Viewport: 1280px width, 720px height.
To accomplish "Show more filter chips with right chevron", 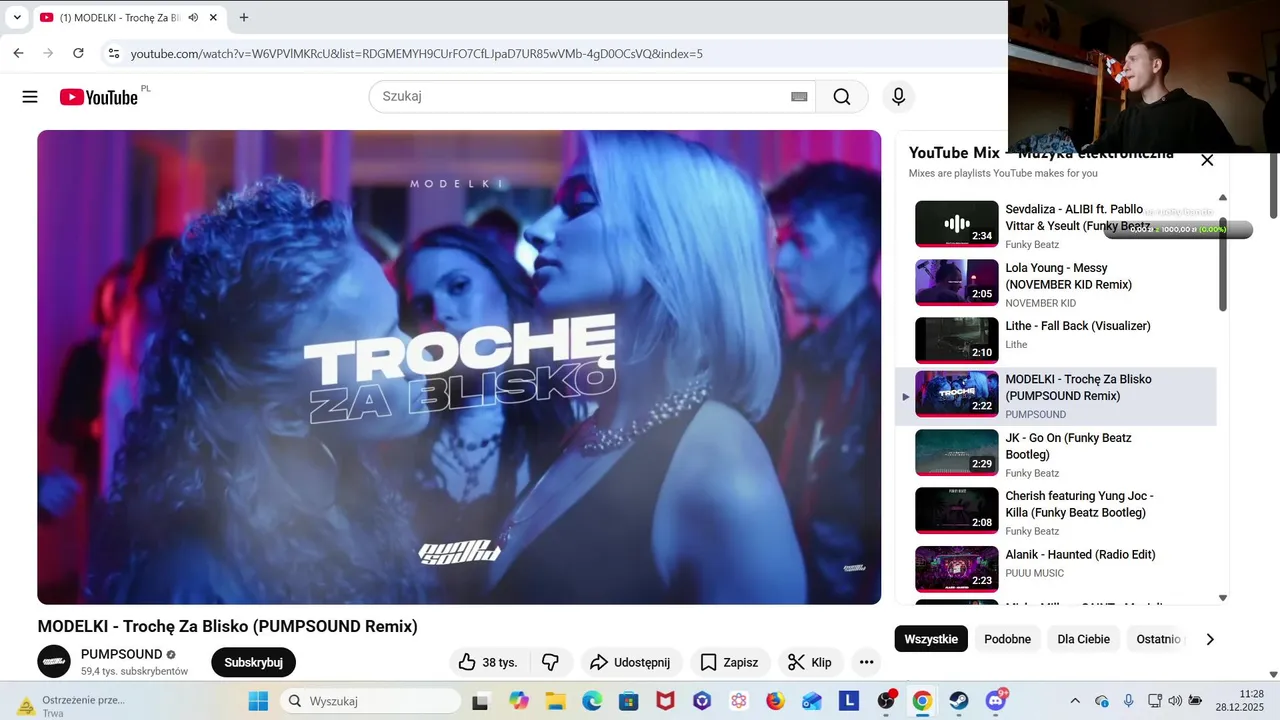I will tap(1210, 639).
